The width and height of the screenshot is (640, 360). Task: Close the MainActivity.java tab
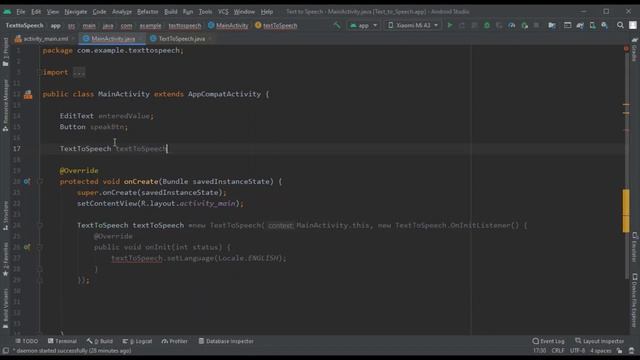tap(141, 39)
